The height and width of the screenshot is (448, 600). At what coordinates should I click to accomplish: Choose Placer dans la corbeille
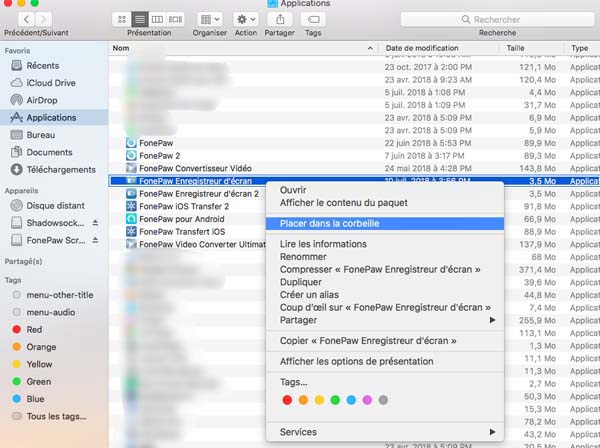point(385,223)
